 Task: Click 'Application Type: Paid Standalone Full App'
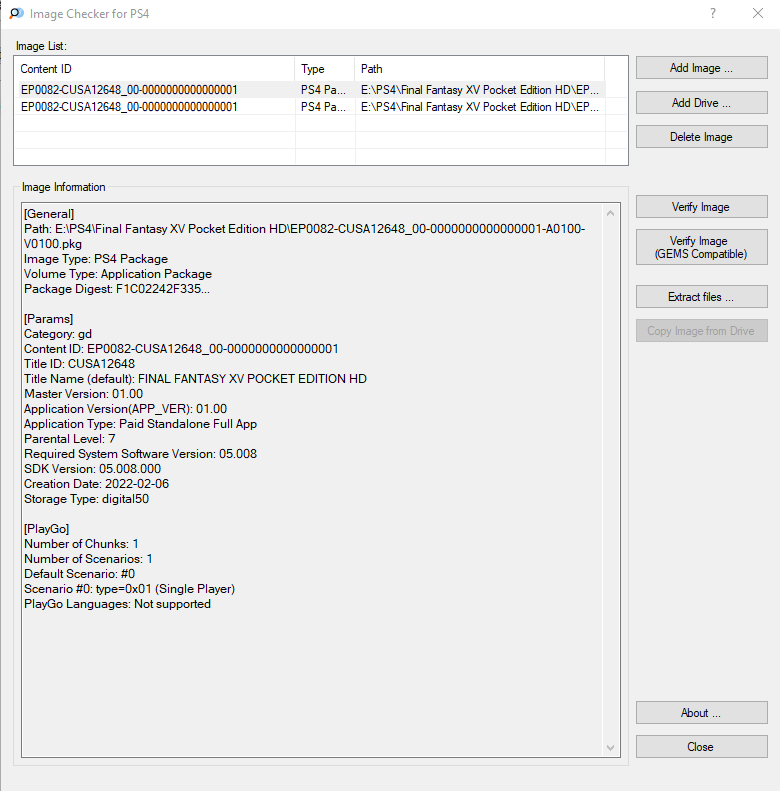[141, 424]
